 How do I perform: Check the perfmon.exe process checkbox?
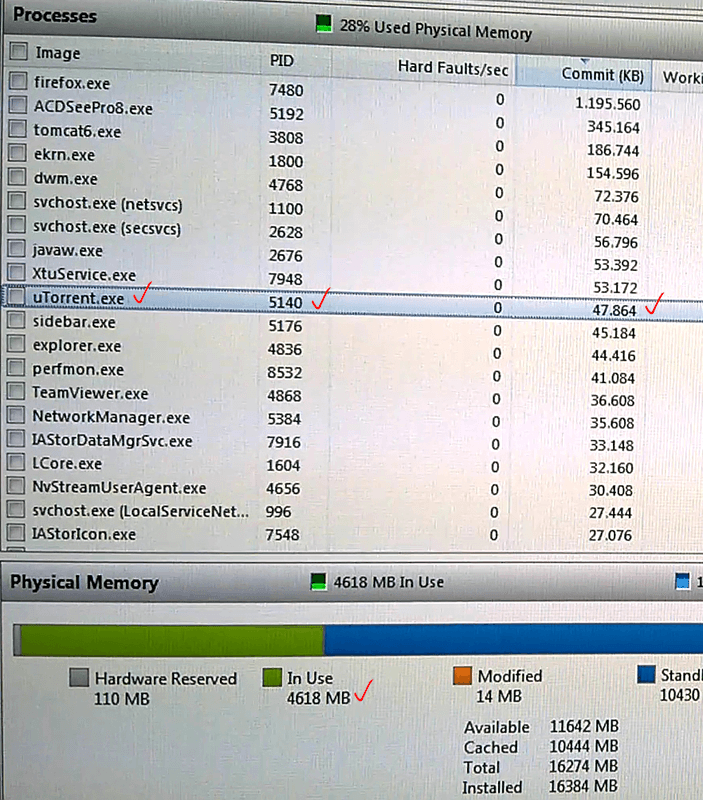(x=15, y=367)
